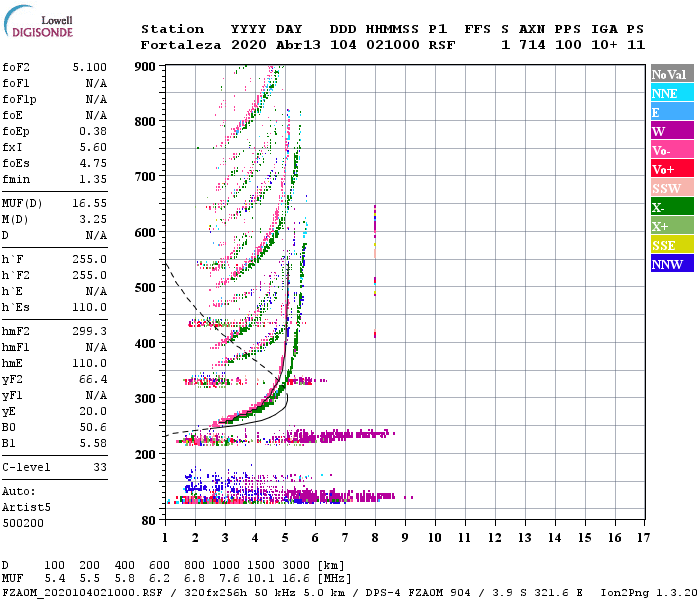
Task: Click the fmin value 1.35
Action: 93,179
